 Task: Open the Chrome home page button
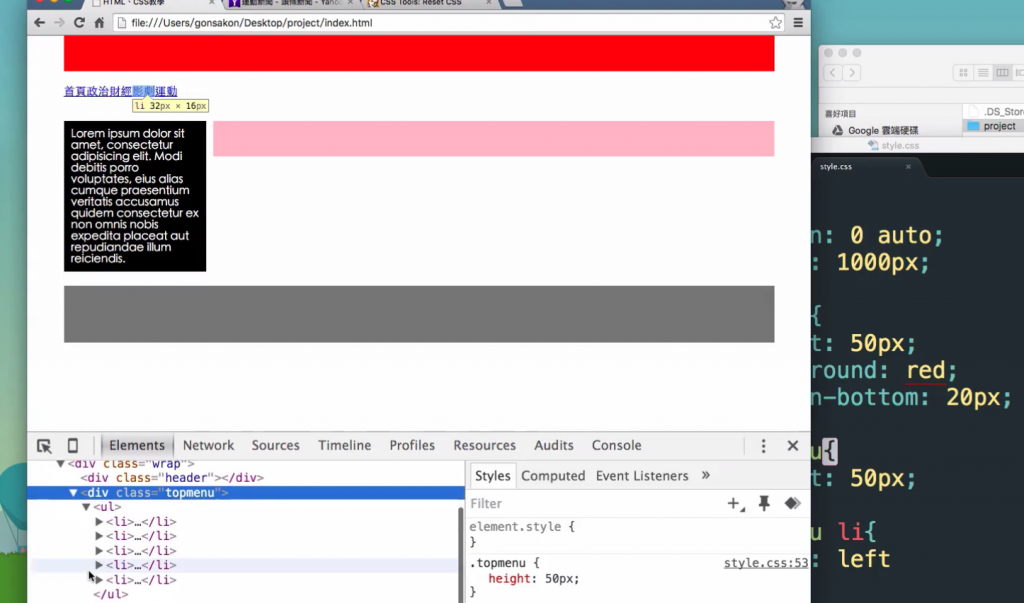point(99,23)
